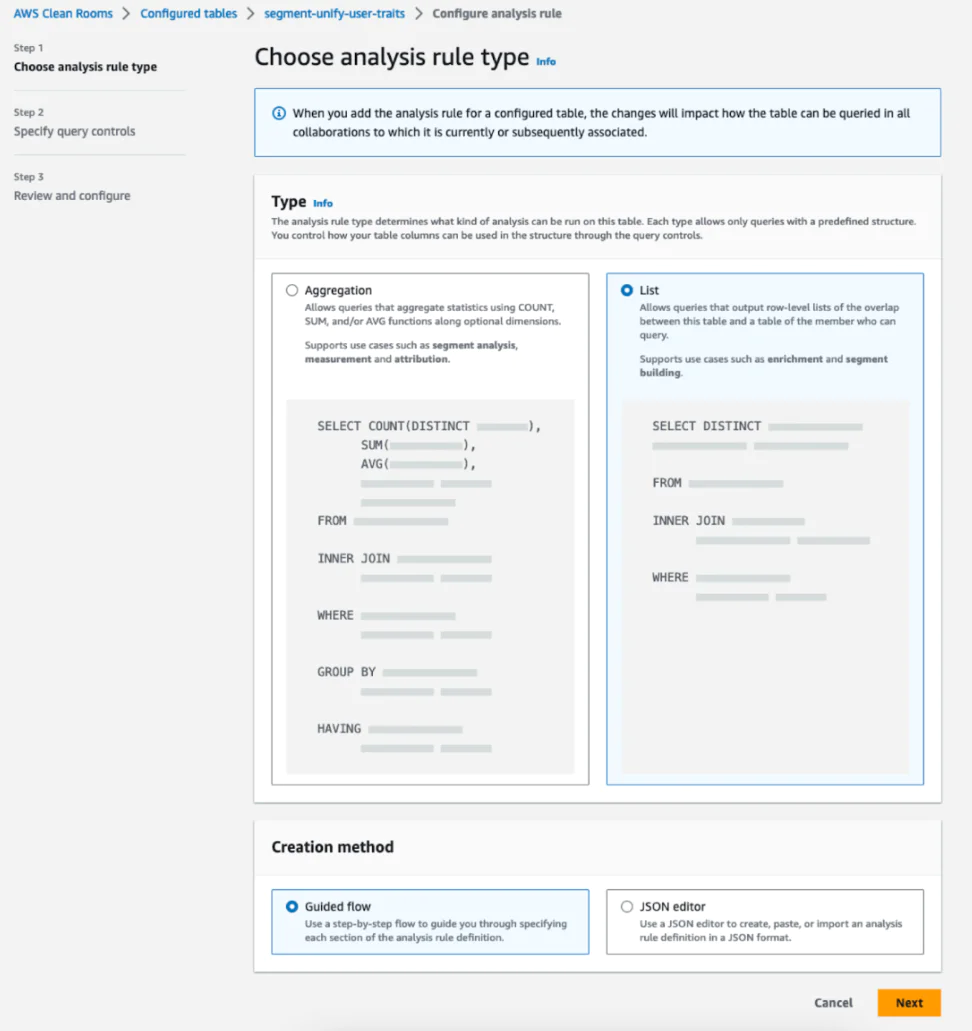
Task: Switch to the JSON editor creation method
Action: 627,906
